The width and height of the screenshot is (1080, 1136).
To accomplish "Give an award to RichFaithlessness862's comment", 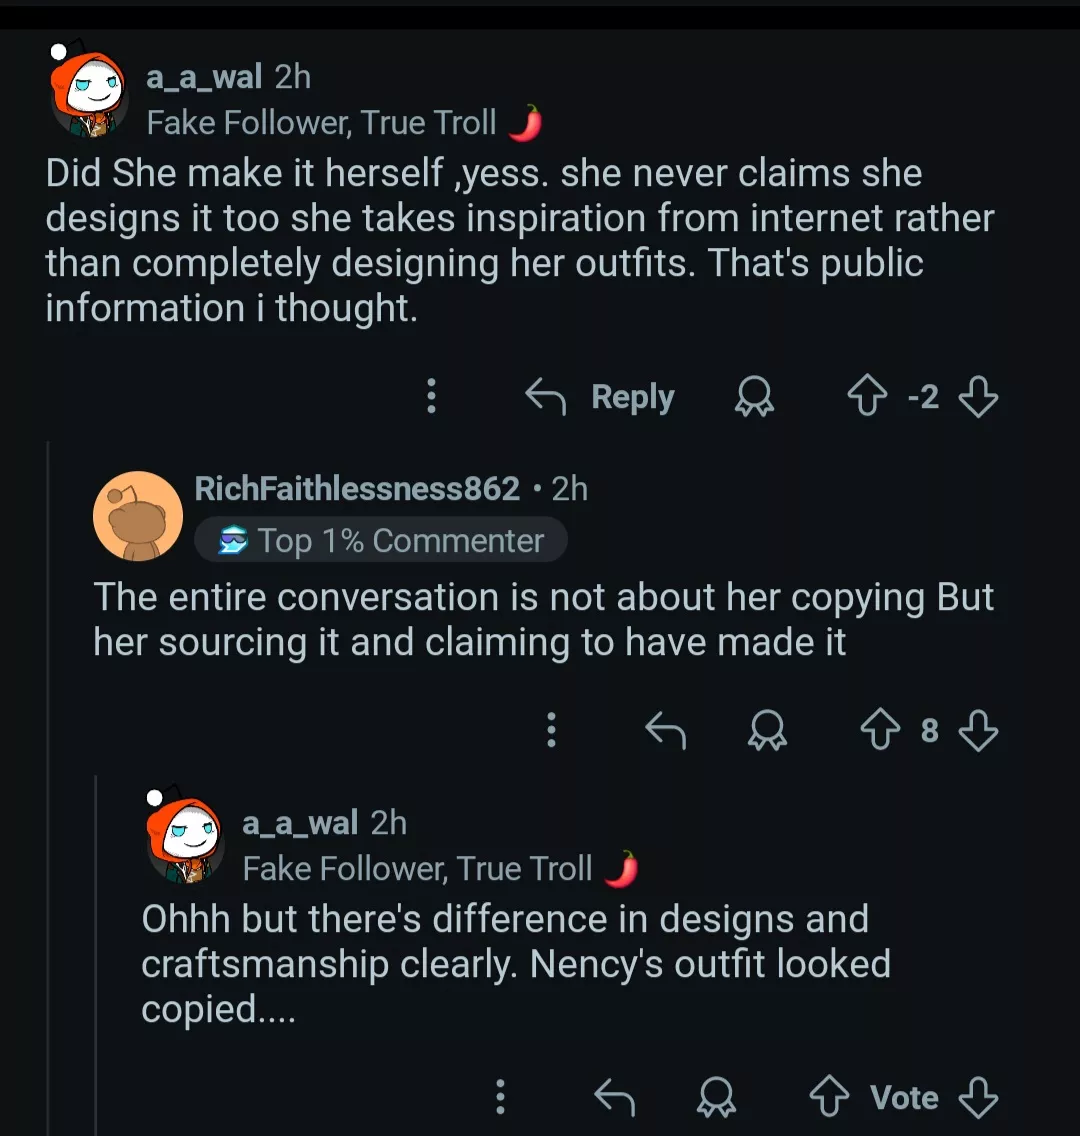I will (769, 730).
